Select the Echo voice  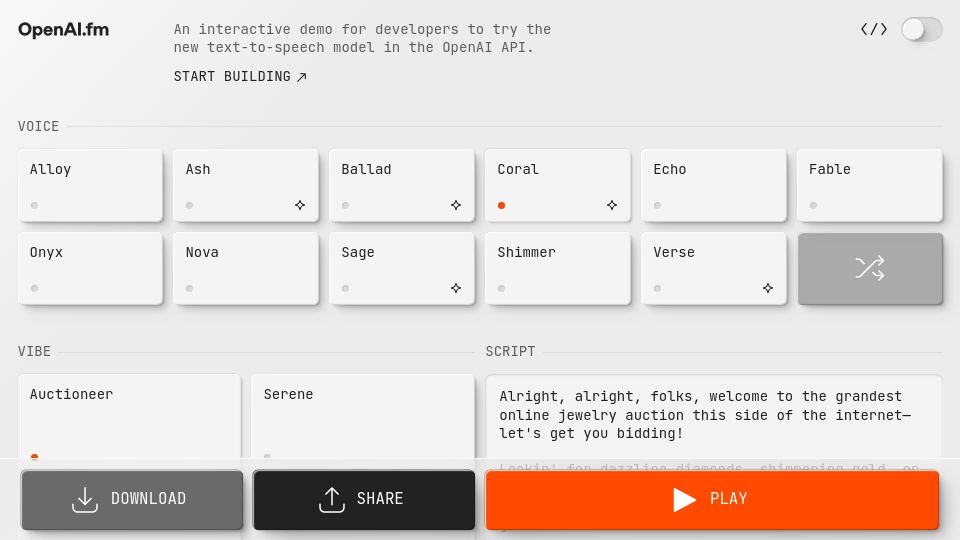tap(714, 186)
